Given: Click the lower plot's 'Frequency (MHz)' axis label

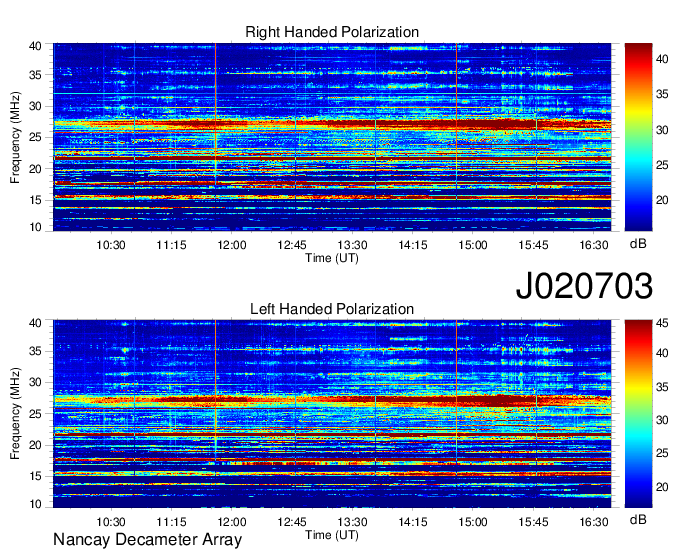Looking at the screenshot, I should pos(15,414).
